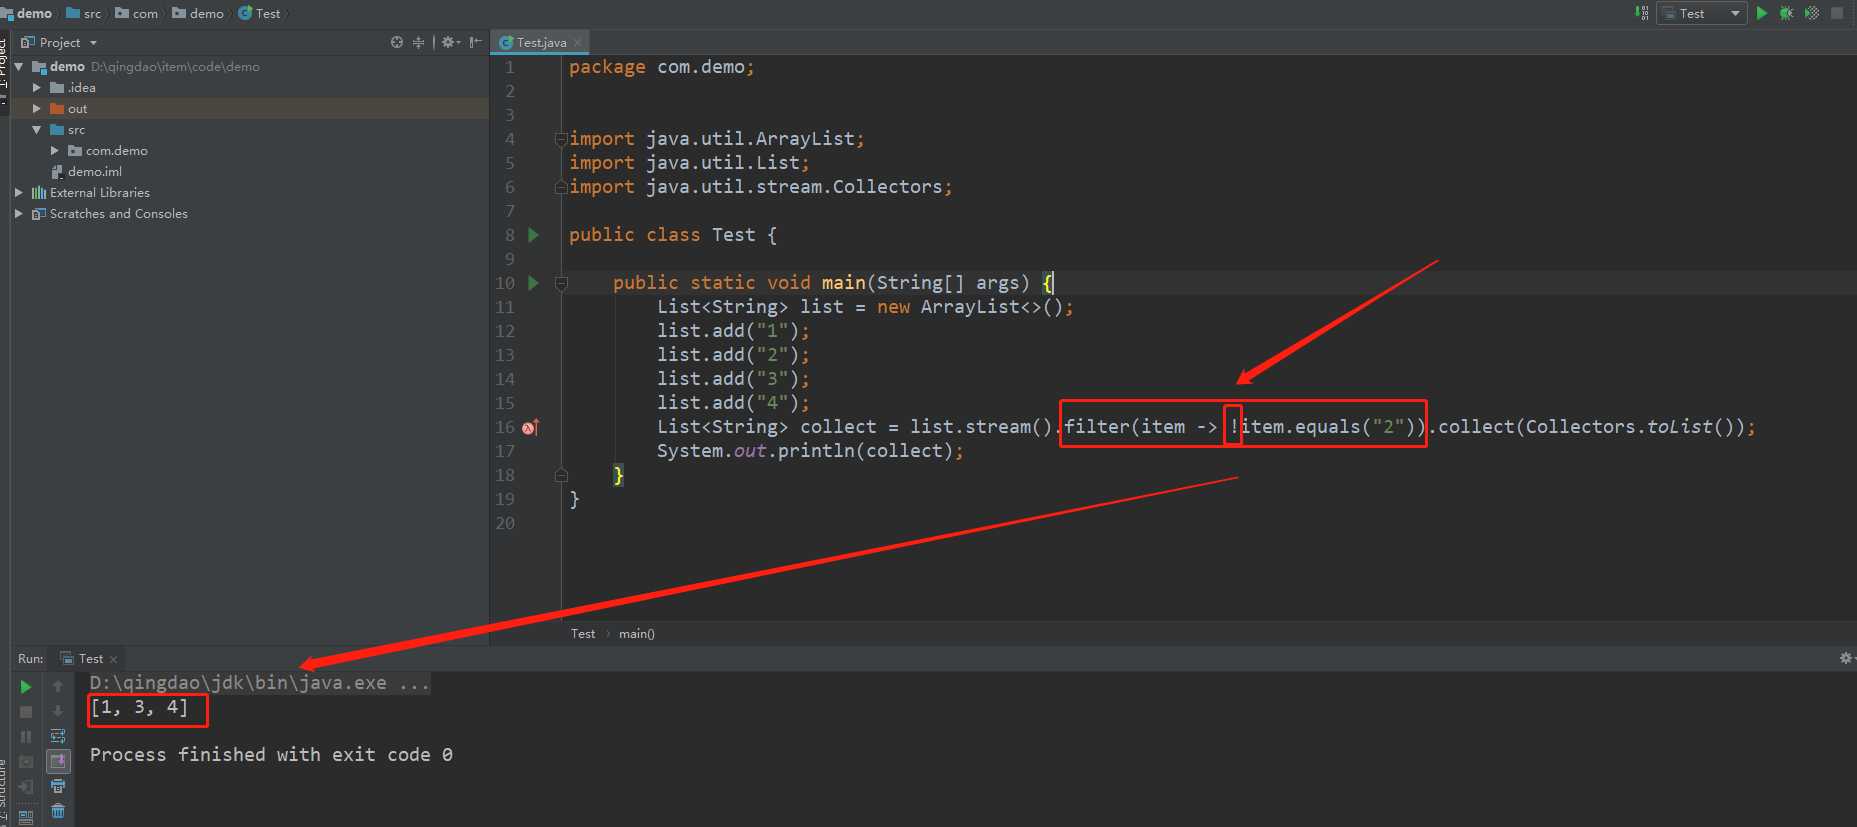This screenshot has width=1857, height=827.
Task: Click the java.exe command line in console
Action: tap(260, 683)
